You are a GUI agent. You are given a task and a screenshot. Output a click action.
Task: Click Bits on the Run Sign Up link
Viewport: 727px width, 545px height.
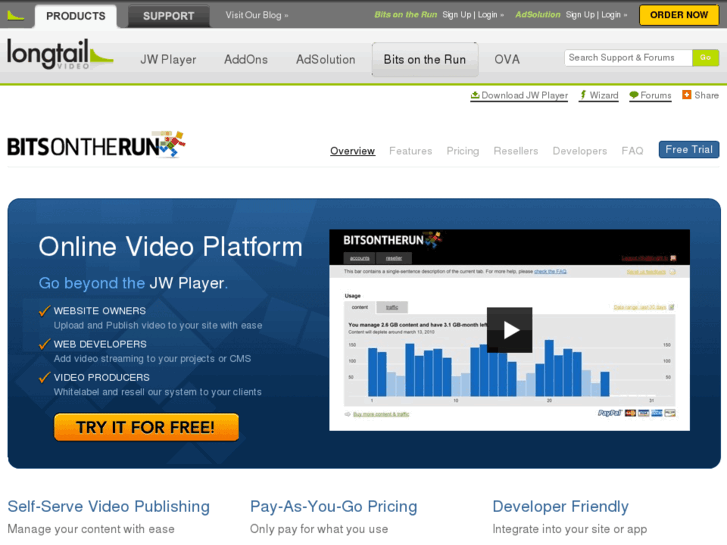point(457,15)
